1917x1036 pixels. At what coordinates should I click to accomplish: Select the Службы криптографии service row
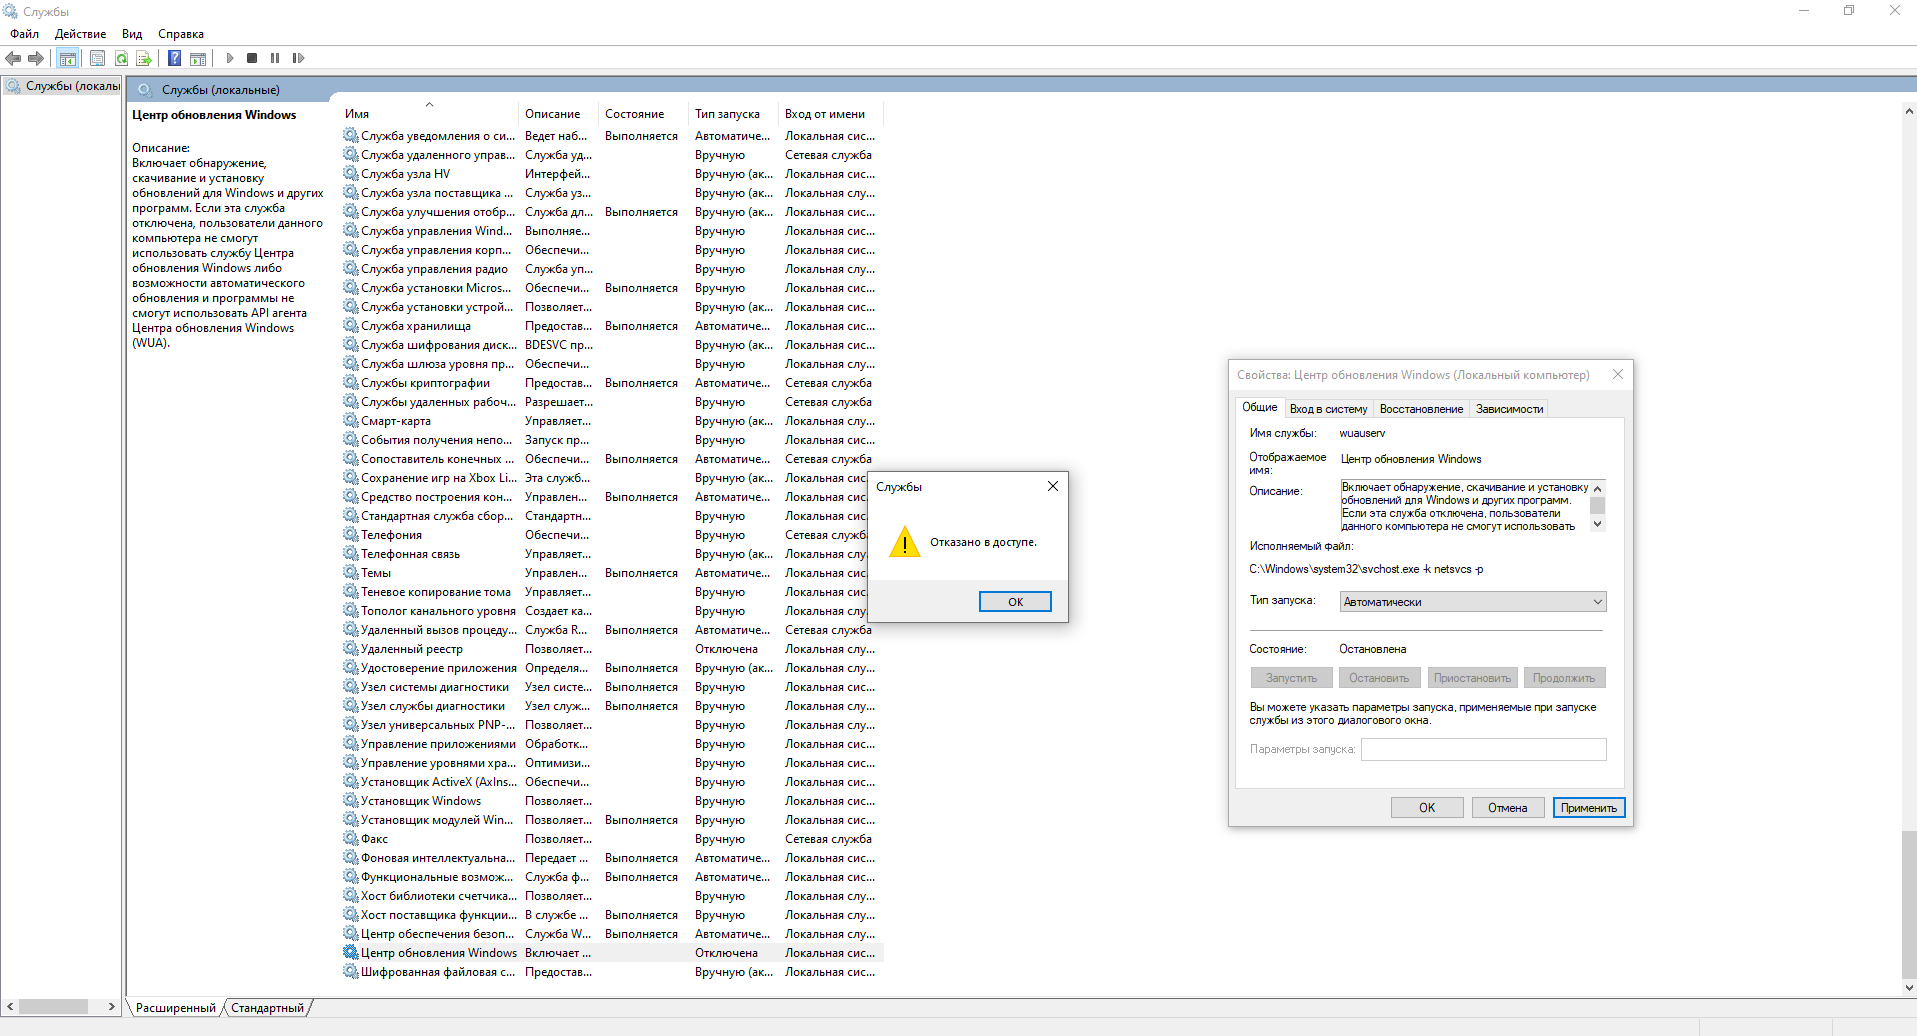pyautogui.click(x=612, y=383)
